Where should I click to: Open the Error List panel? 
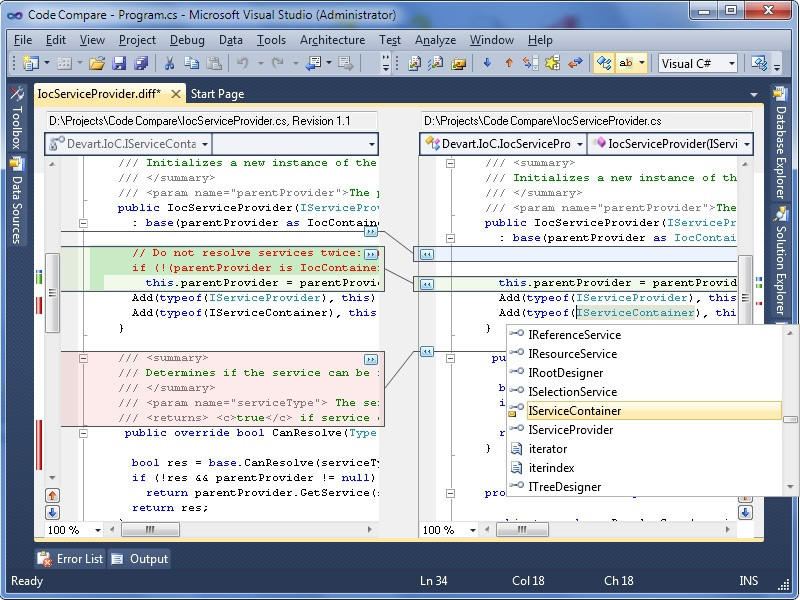[x=70, y=559]
